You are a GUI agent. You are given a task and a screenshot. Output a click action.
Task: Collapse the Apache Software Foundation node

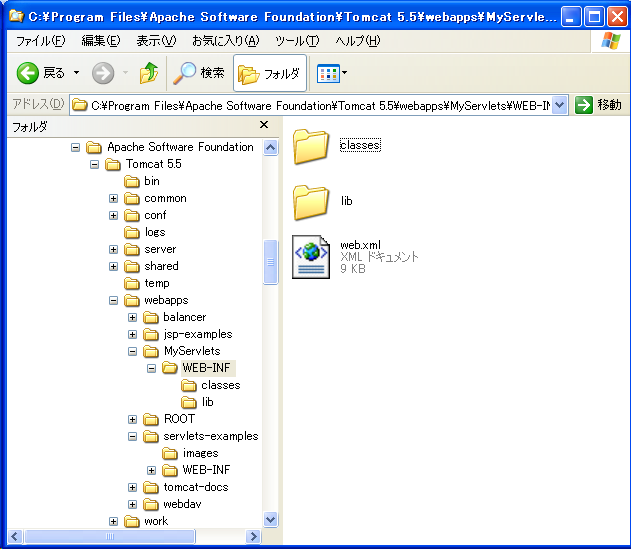point(75,147)
